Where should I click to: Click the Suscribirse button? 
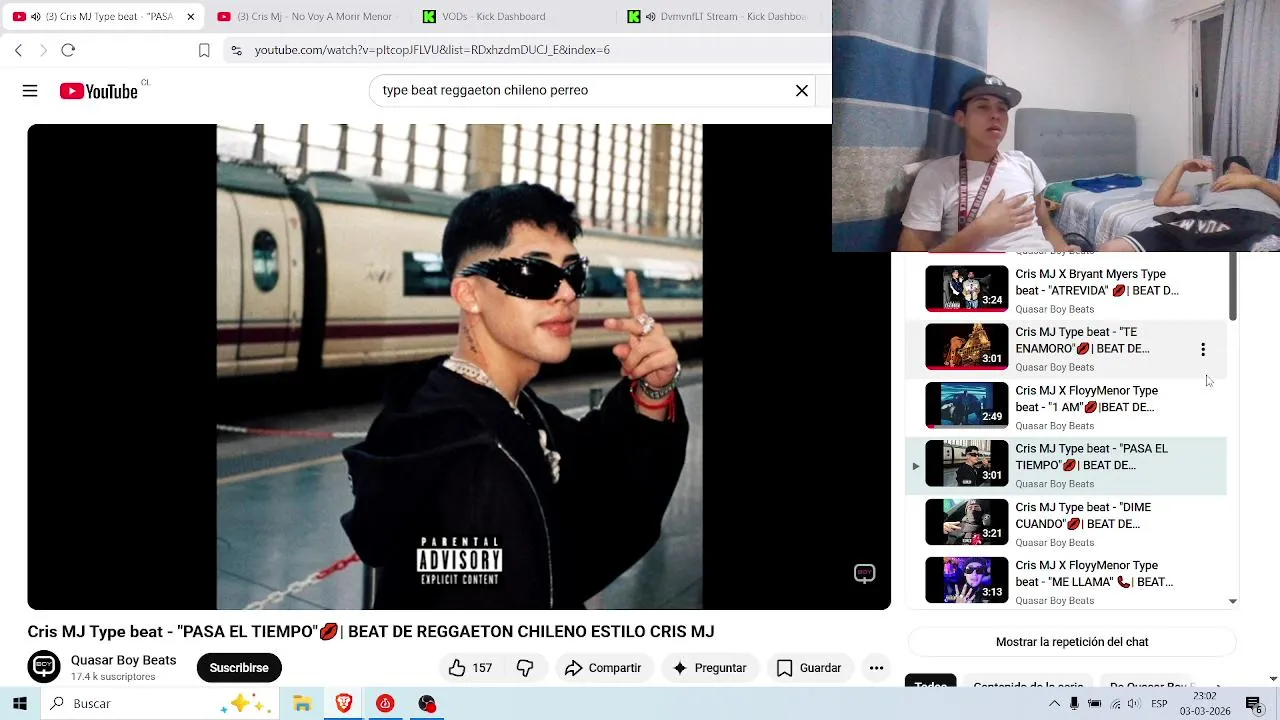coord(239,668)
